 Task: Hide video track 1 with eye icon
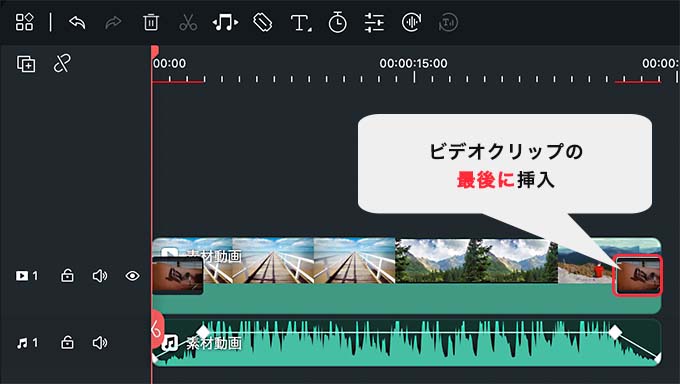132,276
